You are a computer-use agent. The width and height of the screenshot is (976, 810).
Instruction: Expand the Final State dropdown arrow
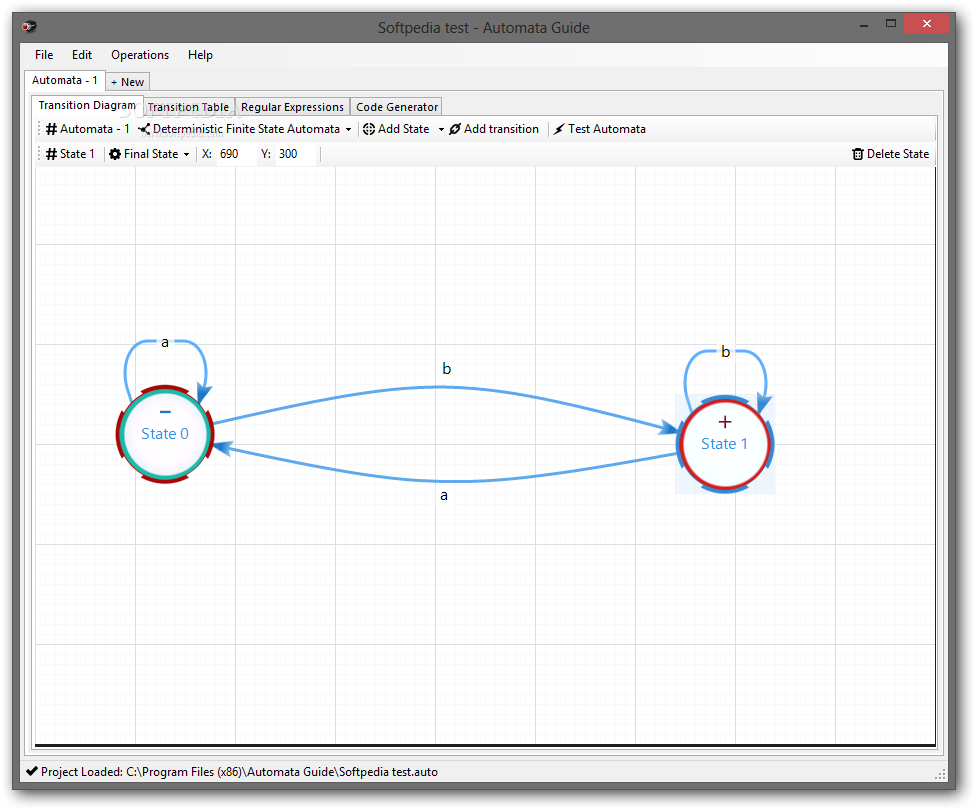(x=186, y=154)
